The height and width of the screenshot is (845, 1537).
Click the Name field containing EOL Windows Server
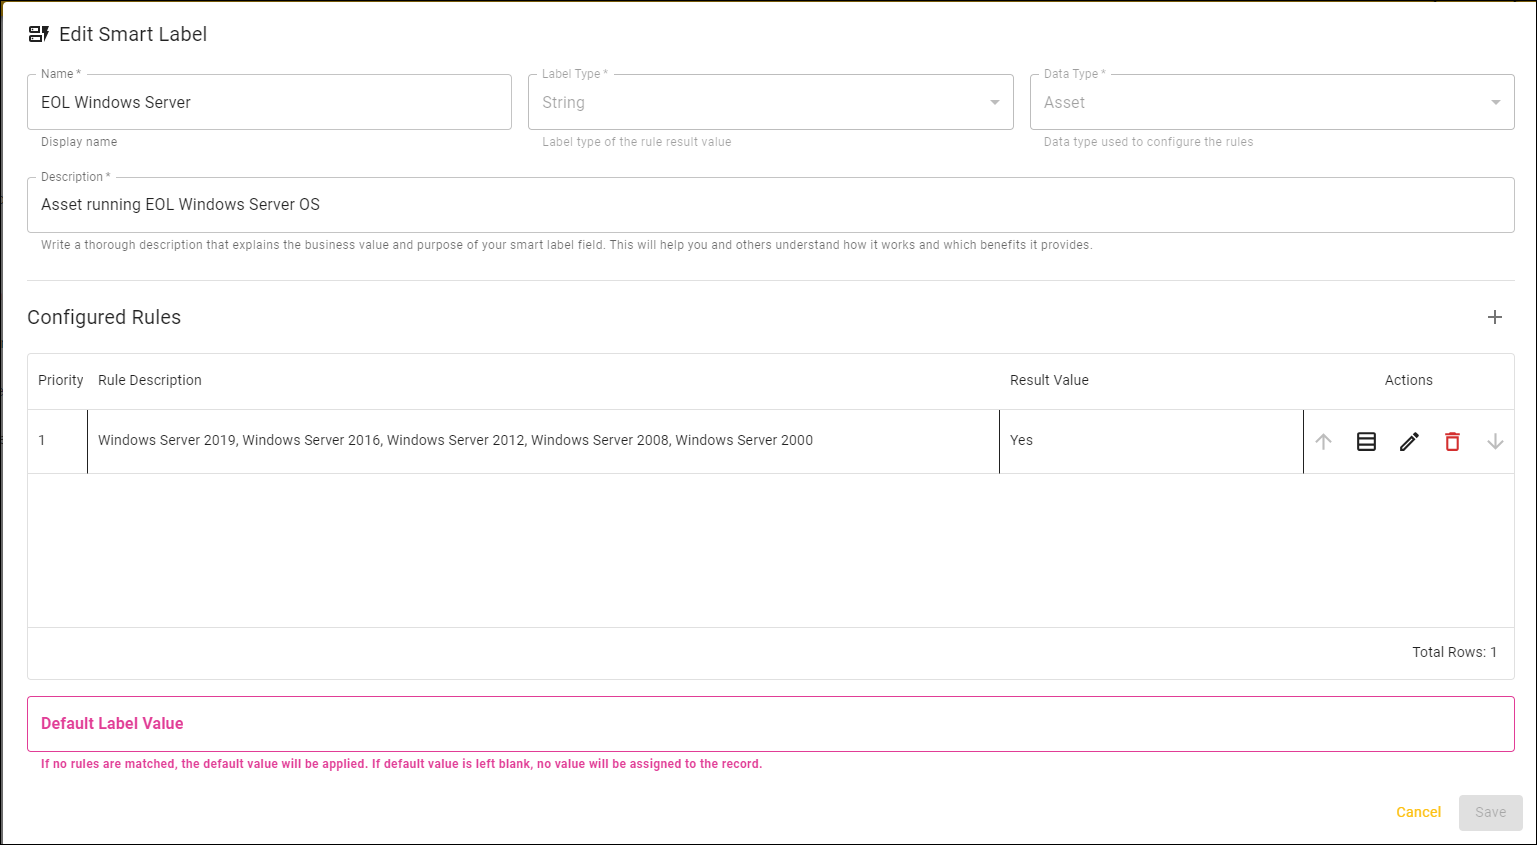click(x=269, y=102)
